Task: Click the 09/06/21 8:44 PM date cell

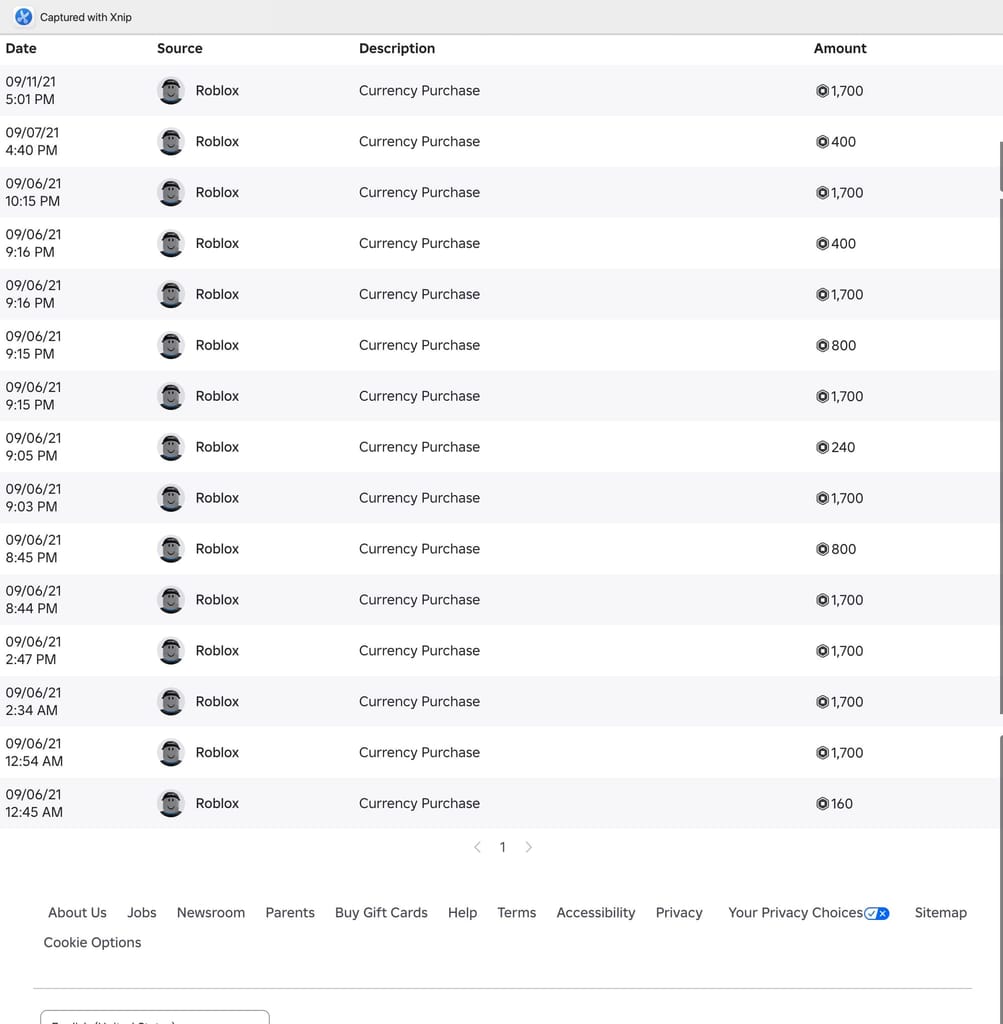Action: click(33, 600)
